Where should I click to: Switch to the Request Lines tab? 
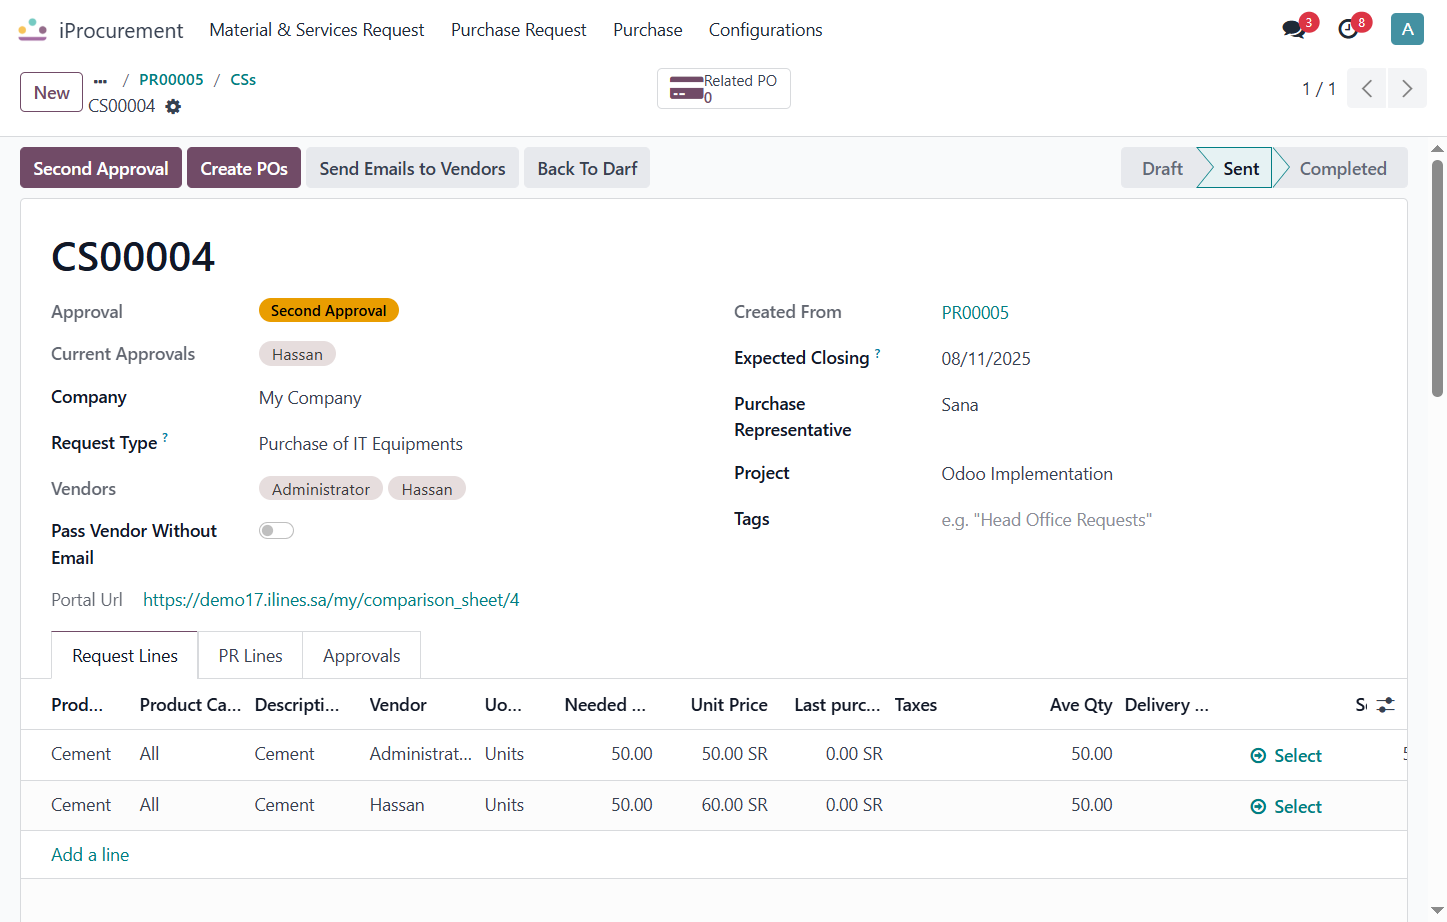pyautogui.click(x=125, y=656)
